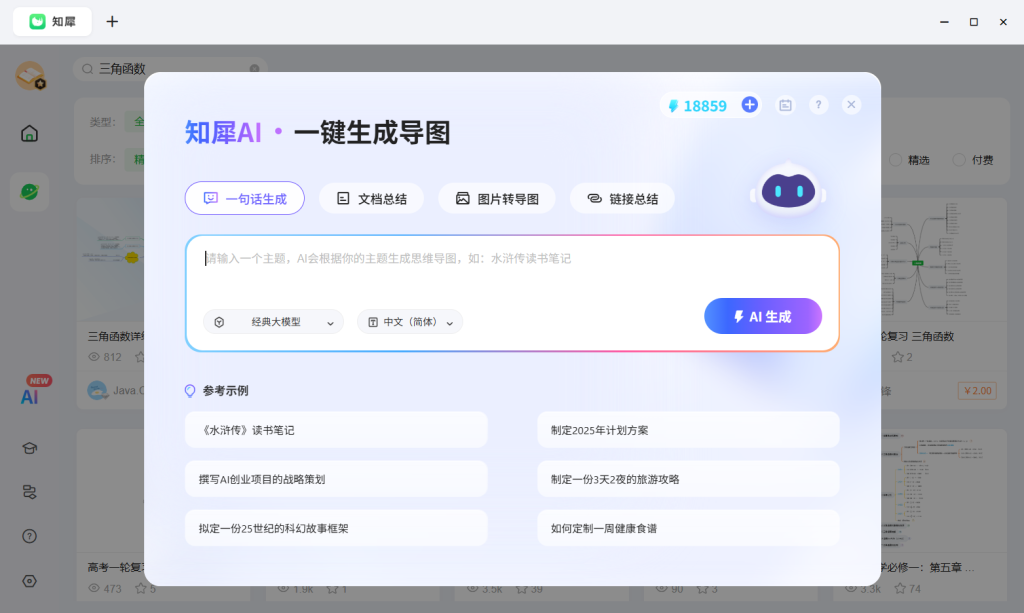Image resolution: width=1024 pixels, height=613 pixels.
Task: Choose the 制定一份3天2夜的旅游攻略 example
Action: pyautogui.click(x=688, y=479)
